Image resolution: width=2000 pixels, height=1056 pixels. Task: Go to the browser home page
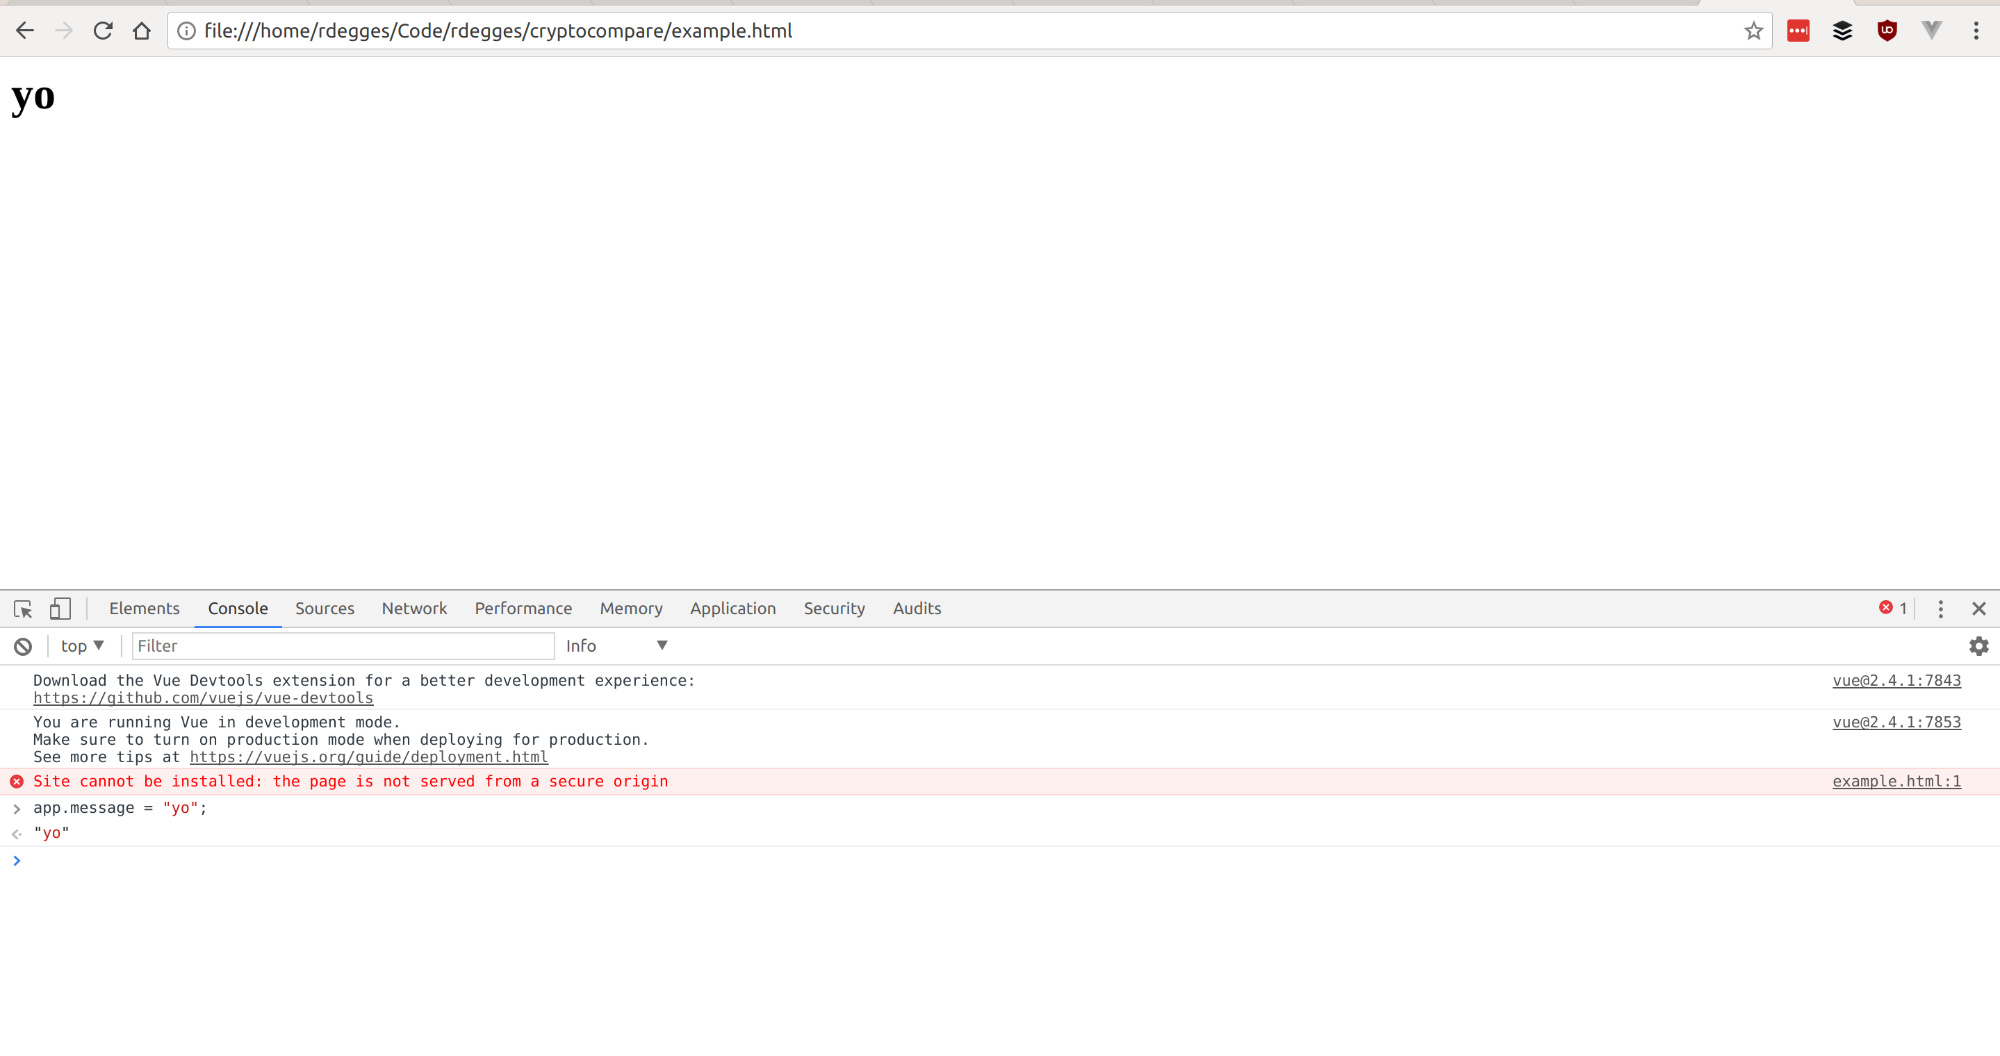pos(142,31)
